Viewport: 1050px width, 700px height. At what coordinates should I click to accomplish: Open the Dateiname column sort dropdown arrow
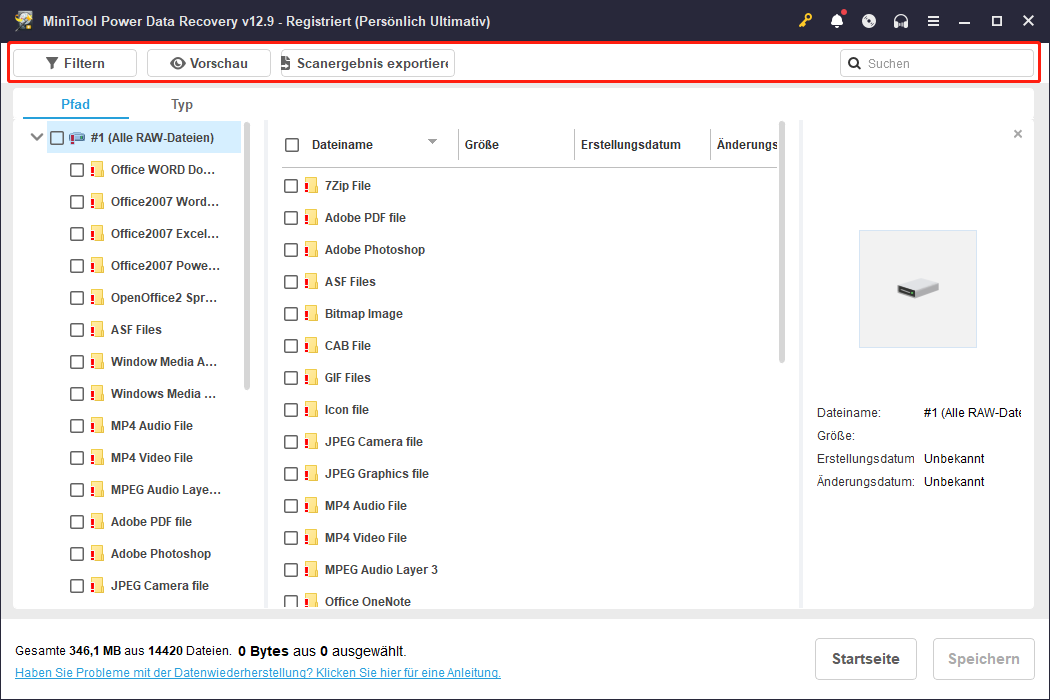[433, 141]
